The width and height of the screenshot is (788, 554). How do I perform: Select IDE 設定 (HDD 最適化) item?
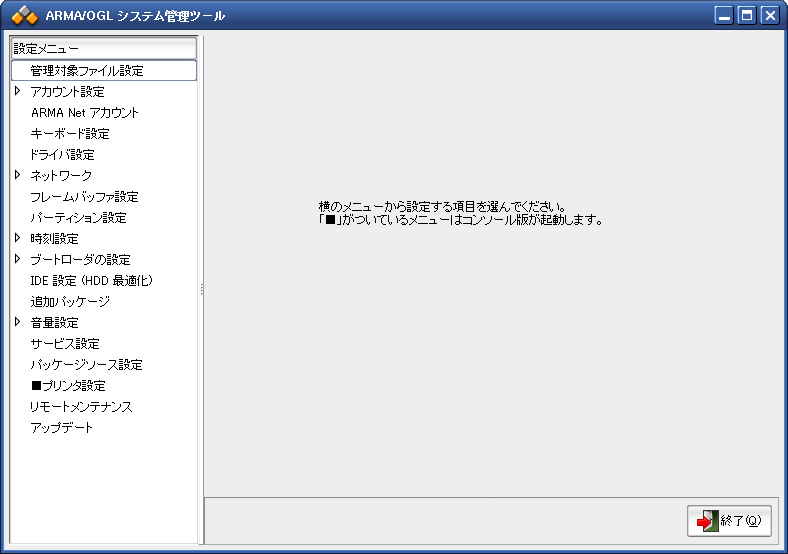(91, 281)
